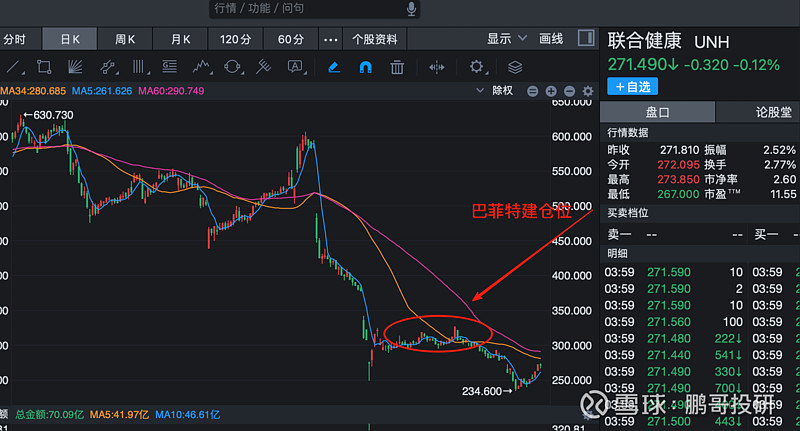Click the 总金额:70.09亿 volume label
Viewport: 800px width, 431px height.
point(49,415)
